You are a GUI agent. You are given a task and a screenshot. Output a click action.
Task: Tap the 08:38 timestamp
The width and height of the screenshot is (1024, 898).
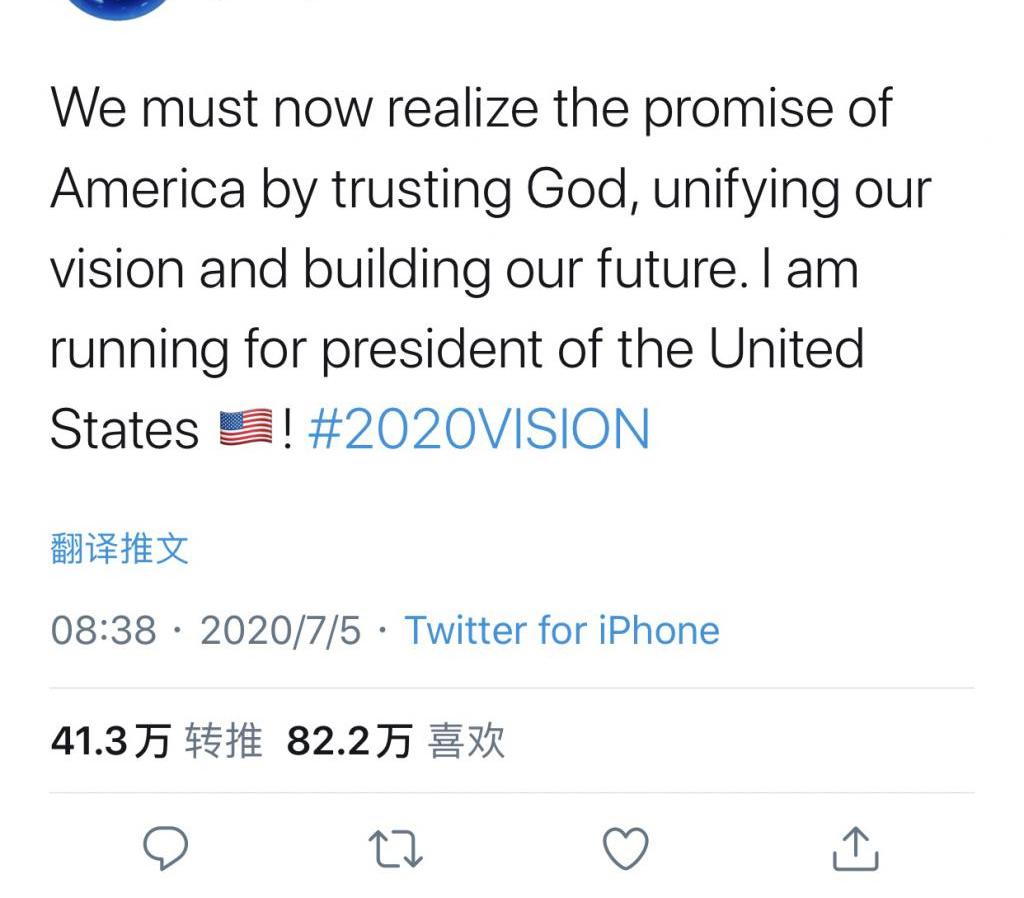point(104,631)
